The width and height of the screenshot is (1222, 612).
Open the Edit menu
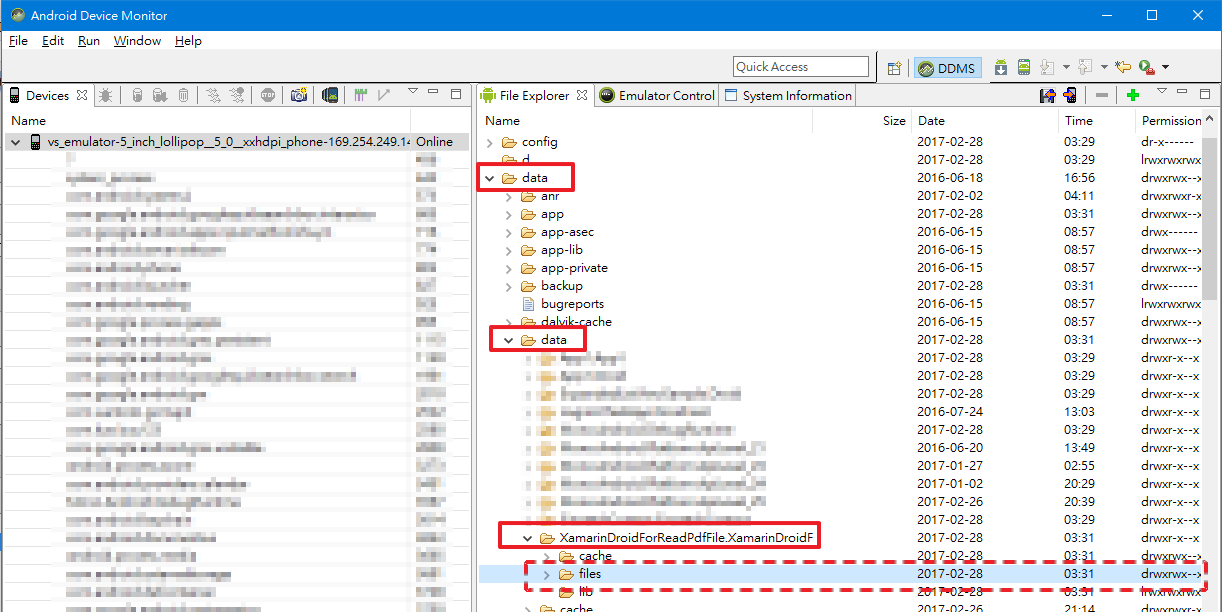tap(53, 41)
